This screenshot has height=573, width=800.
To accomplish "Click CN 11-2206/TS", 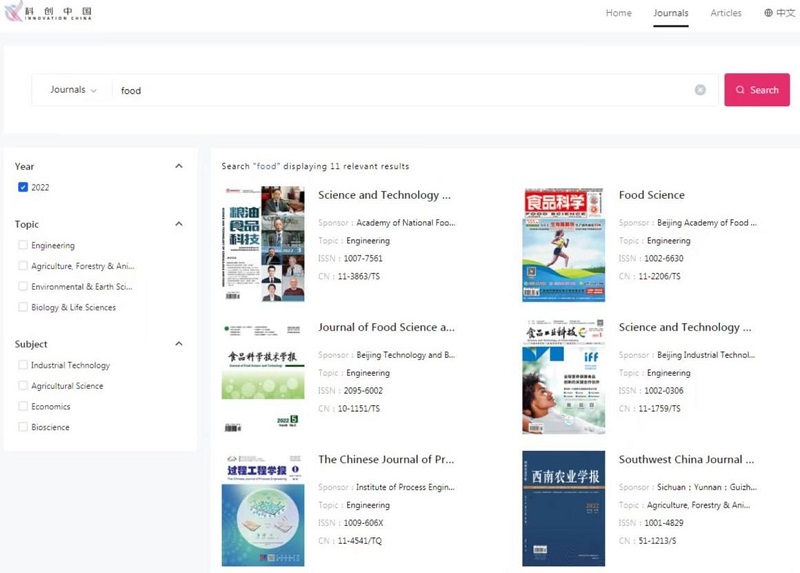I will tap(659, 276).
